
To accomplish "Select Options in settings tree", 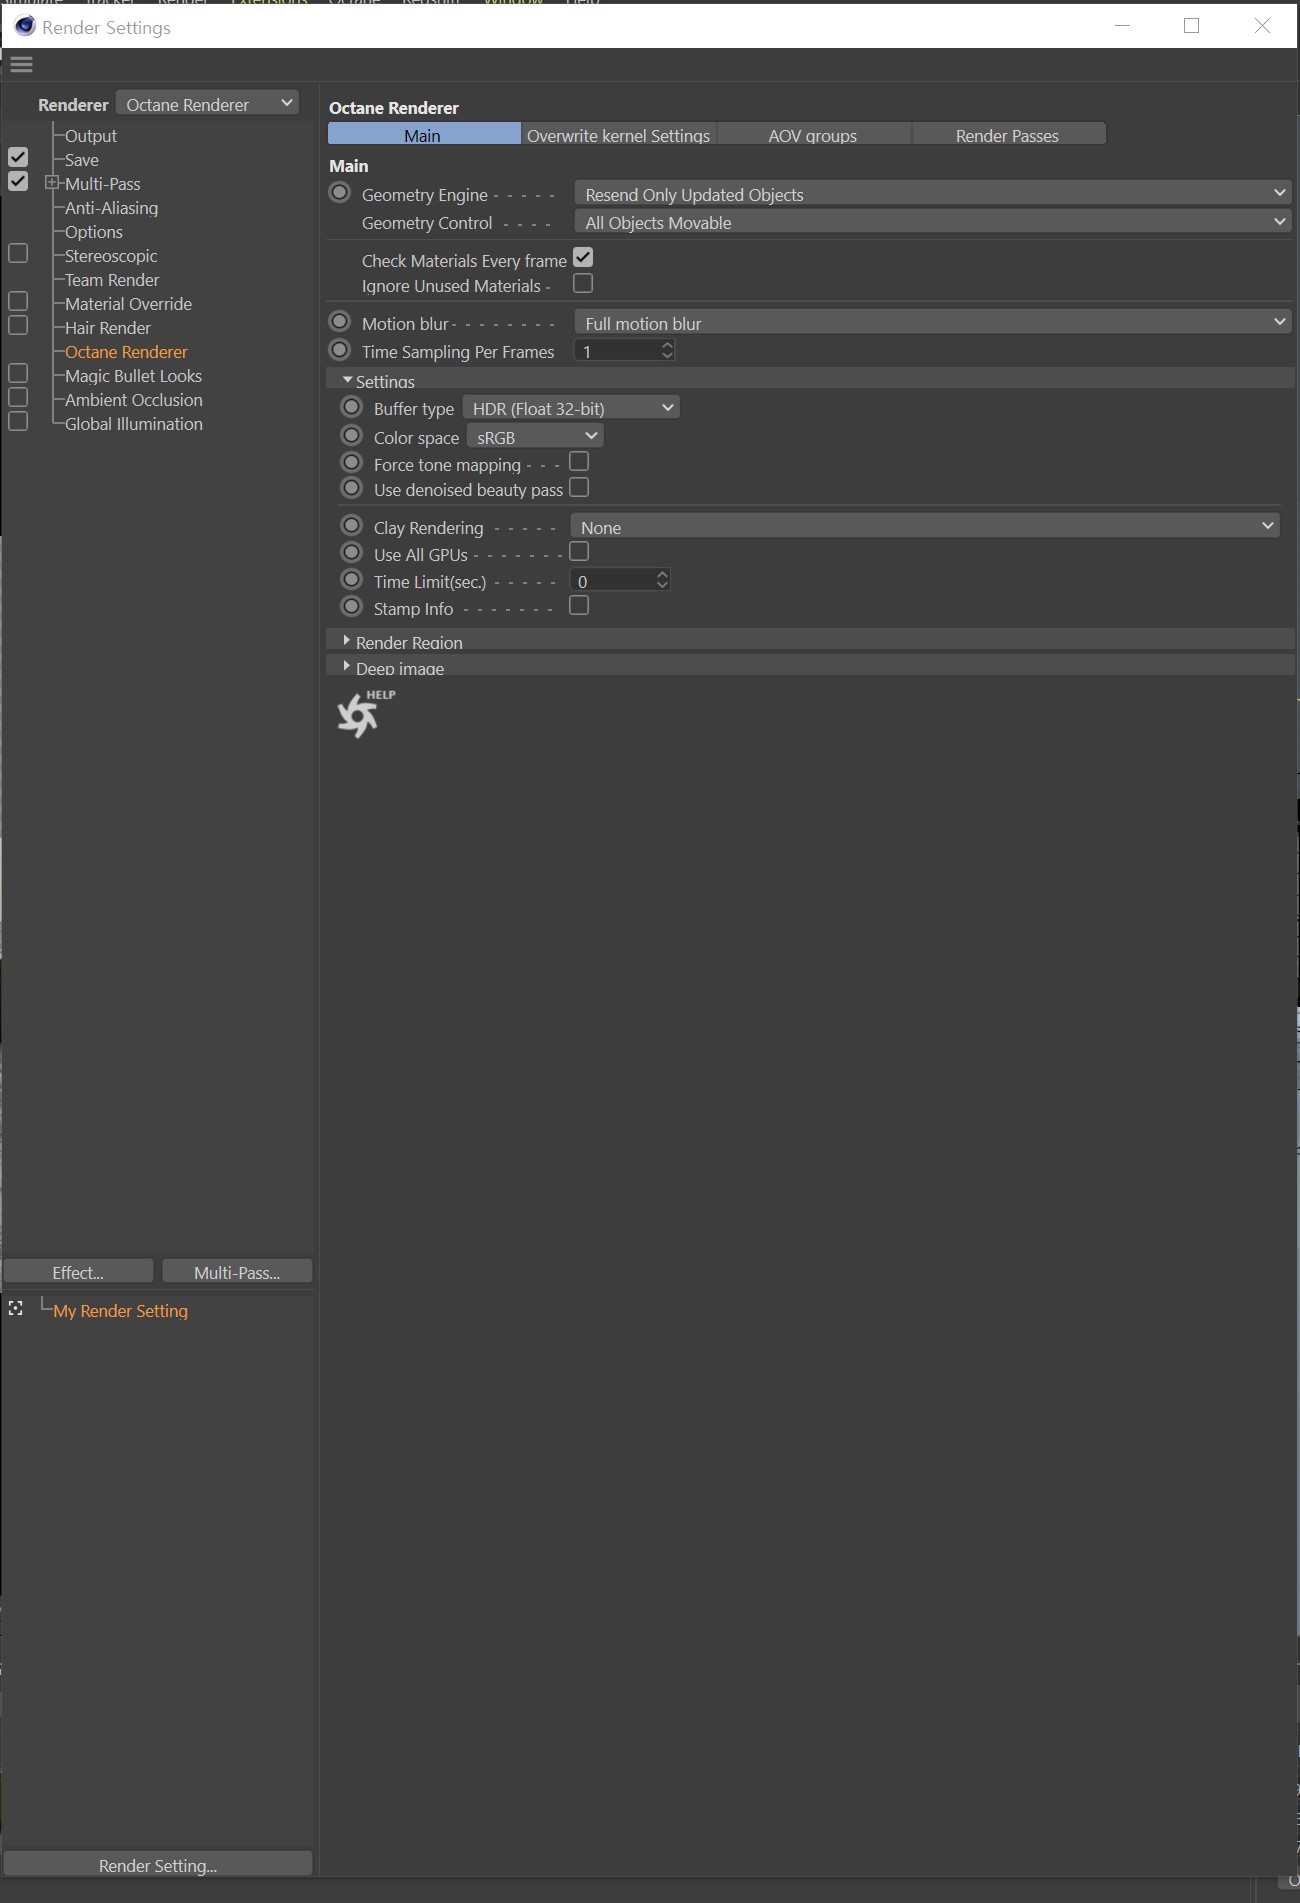I will click(94, 232).
